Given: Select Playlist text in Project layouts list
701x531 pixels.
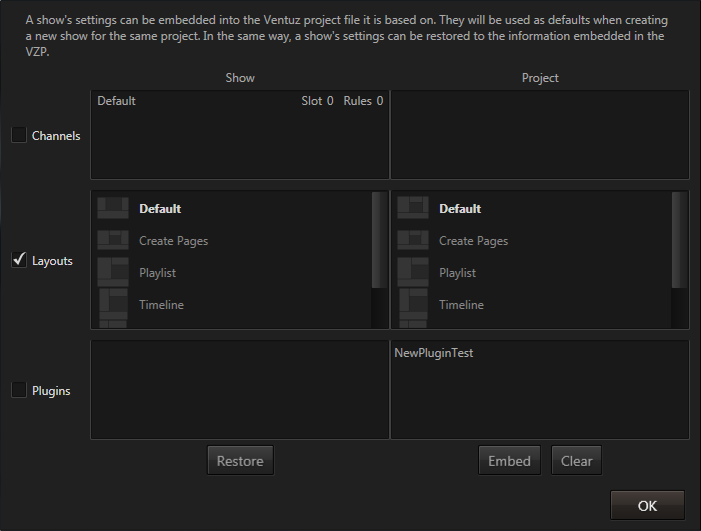Looking at the screenshot, I should point(457,273).
